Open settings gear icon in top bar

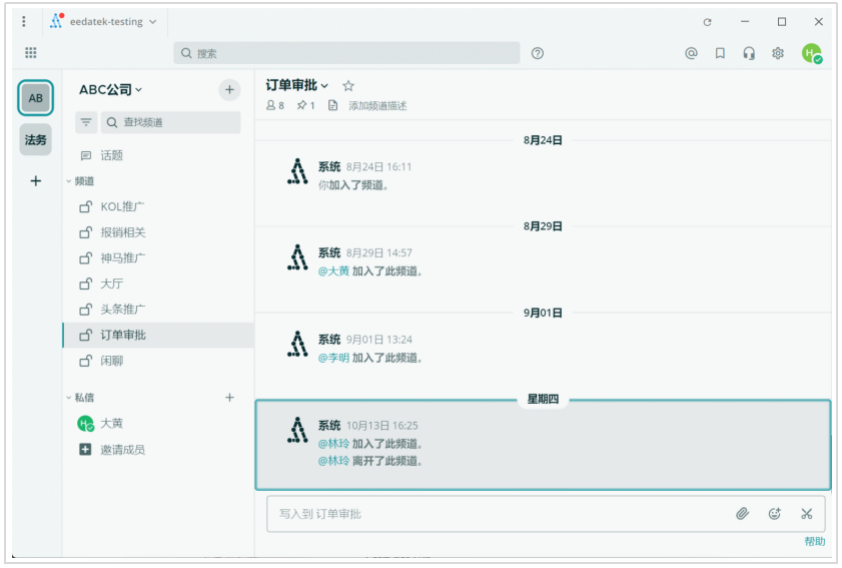click(778, 53)
